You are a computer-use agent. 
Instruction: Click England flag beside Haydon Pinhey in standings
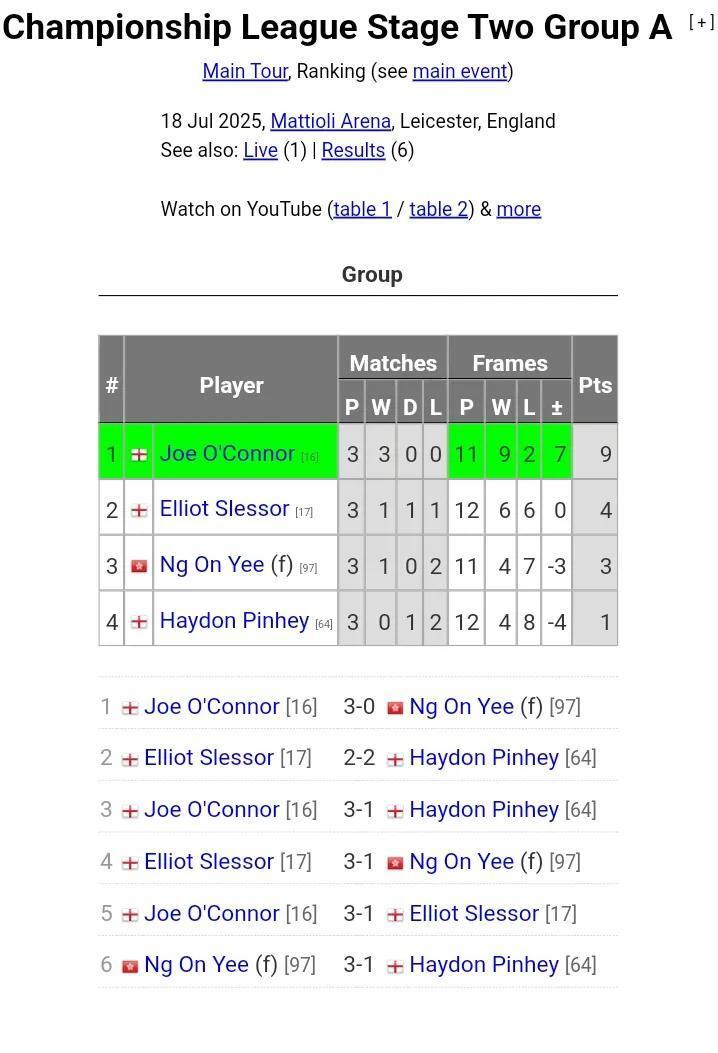pyautogui.click(x=139, y=623)
